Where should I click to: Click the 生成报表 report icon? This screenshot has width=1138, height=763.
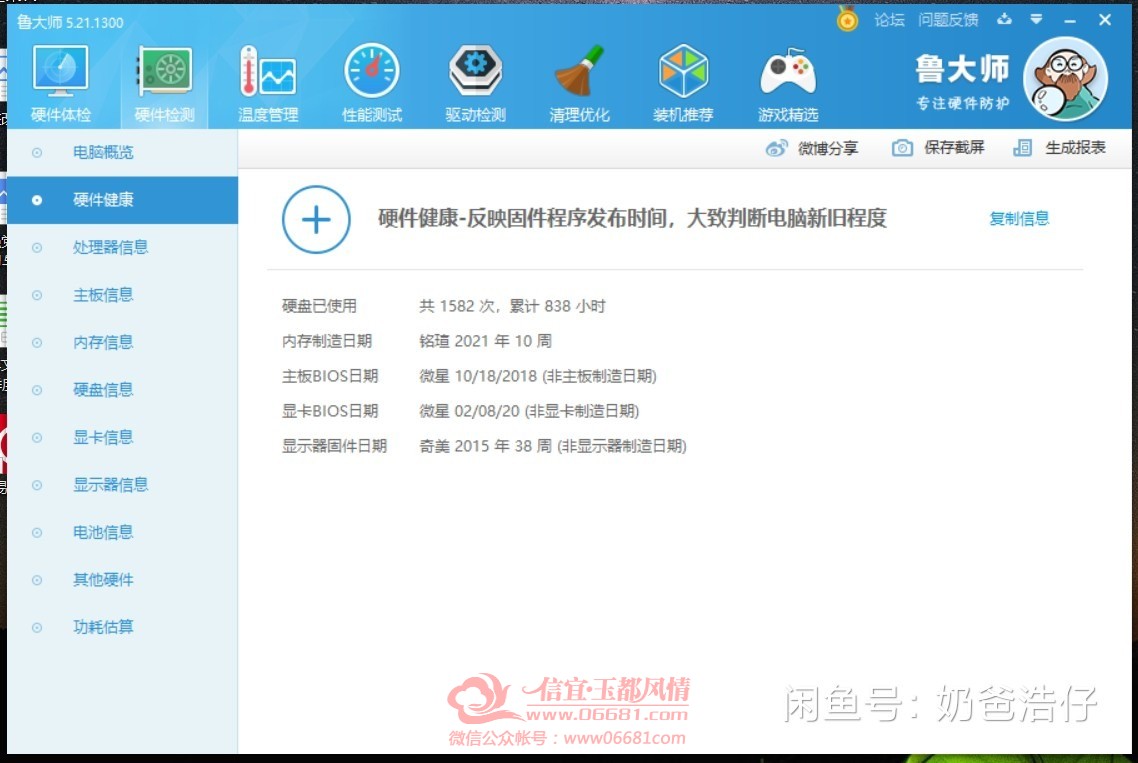pos(1023,148)
